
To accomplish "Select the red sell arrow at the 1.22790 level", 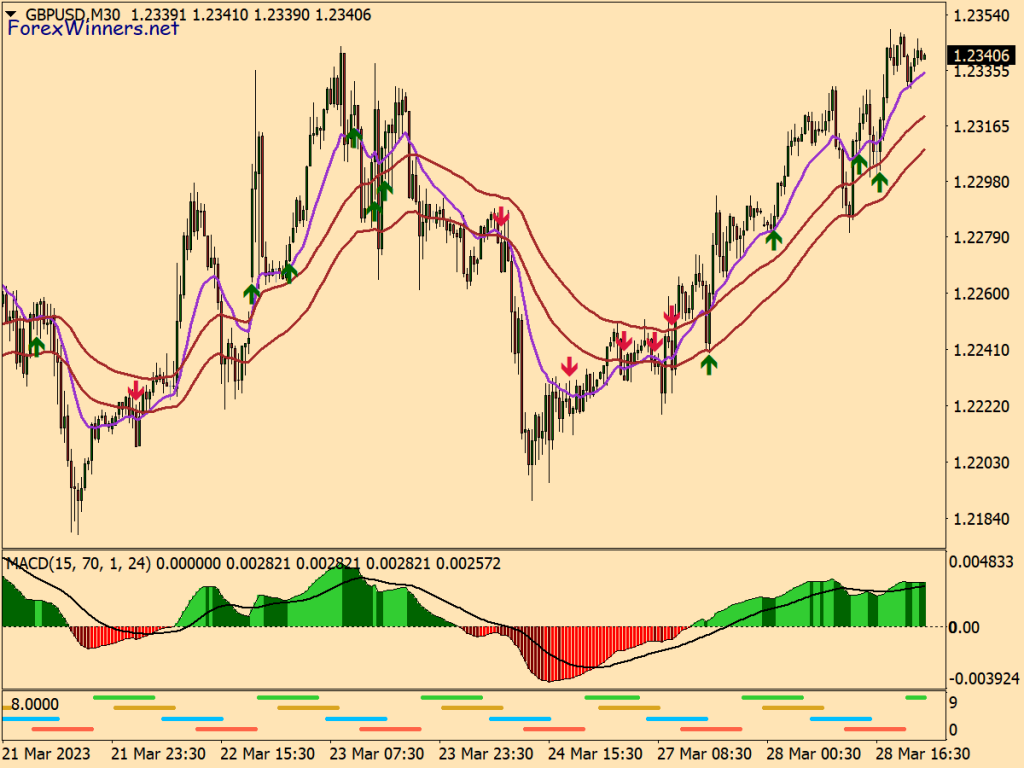I will coord(501,216).
